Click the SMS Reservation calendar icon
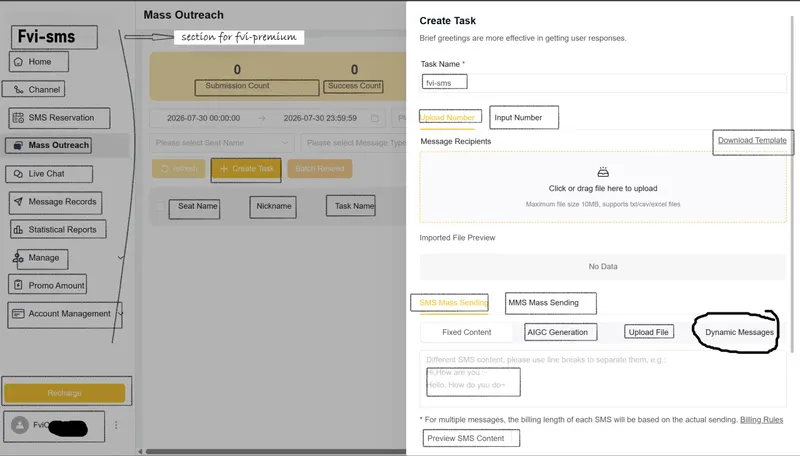This screenshot has height=456, width=800. point(18,118)
